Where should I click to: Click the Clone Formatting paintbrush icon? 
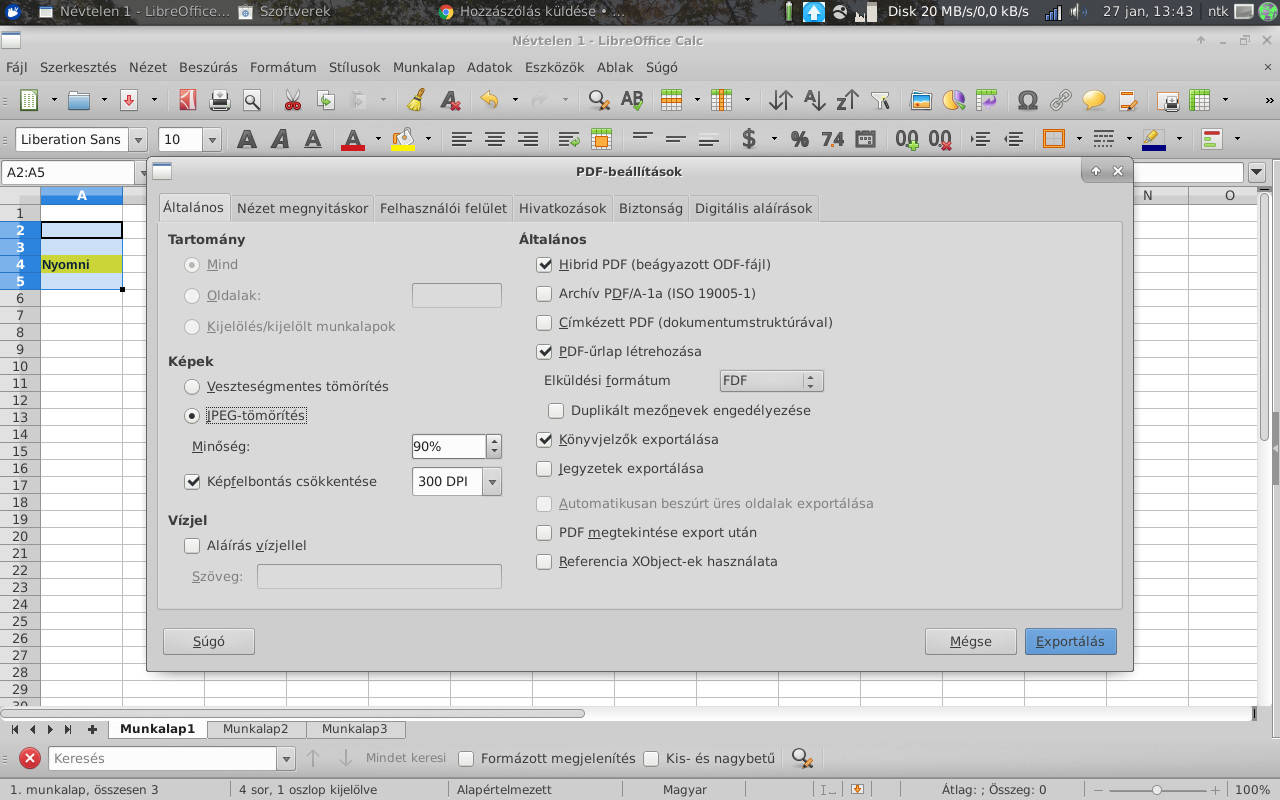[x=417, y=100]
